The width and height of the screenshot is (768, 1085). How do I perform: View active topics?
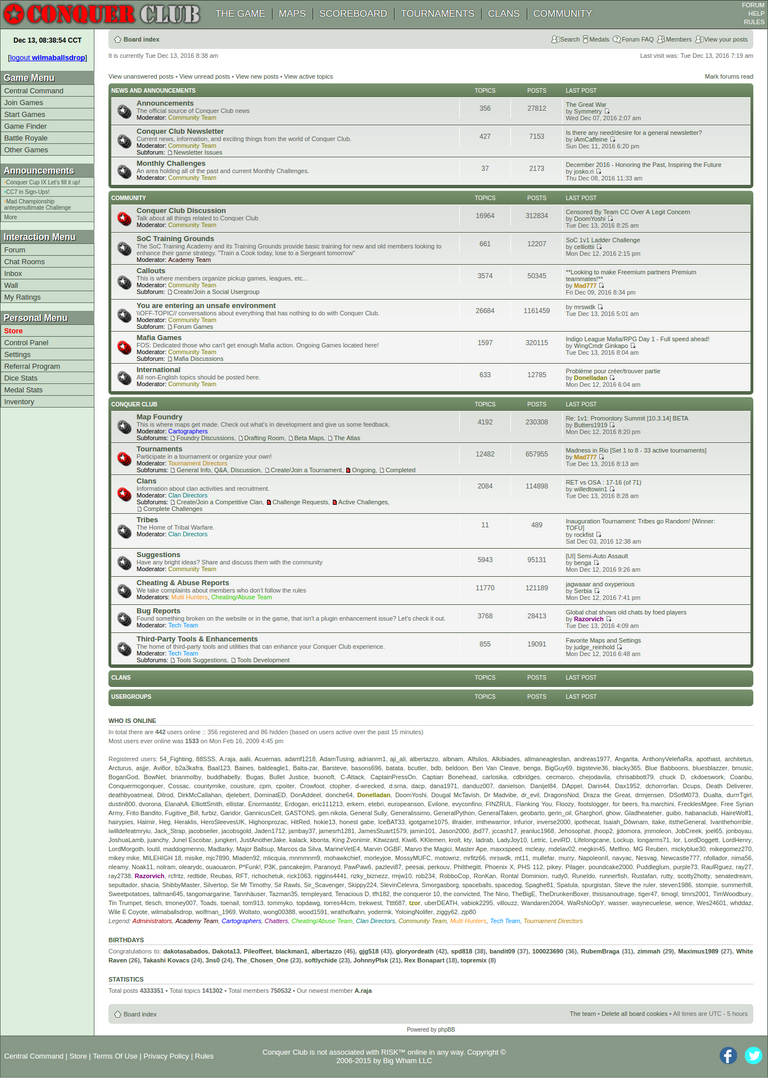pos(309,77)
